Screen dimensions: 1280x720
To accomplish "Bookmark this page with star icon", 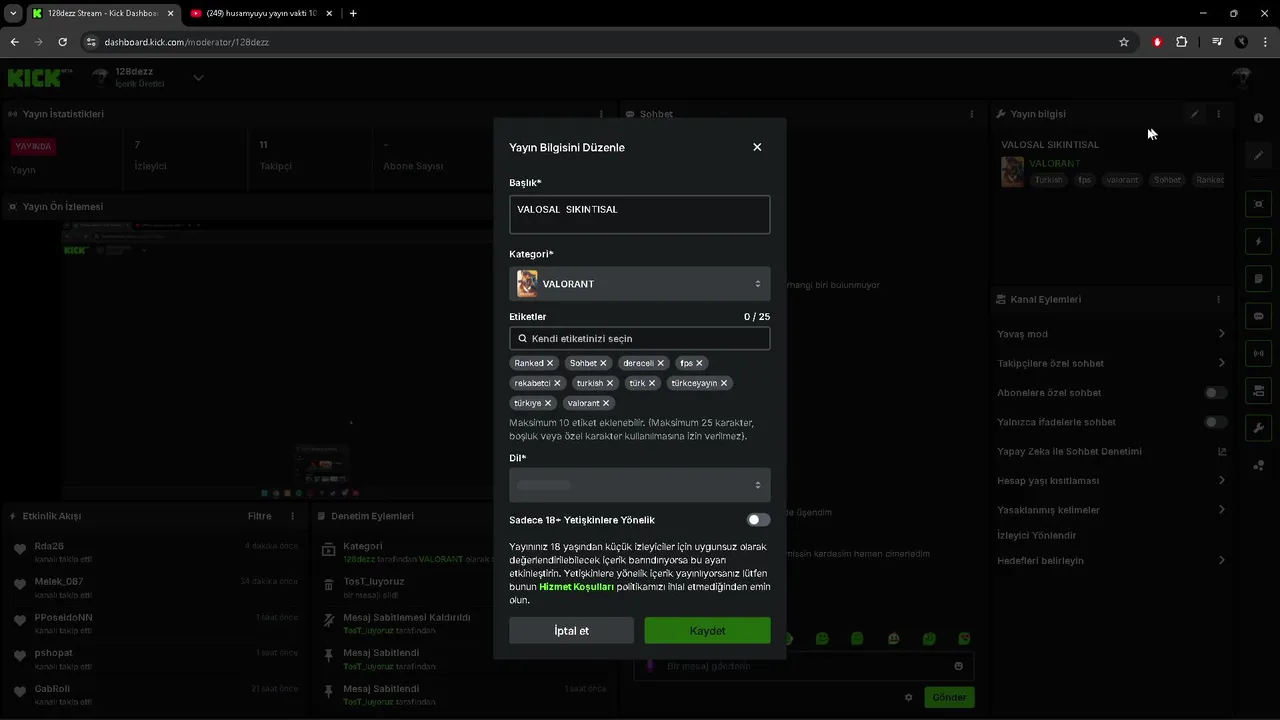I will 1124,42.
